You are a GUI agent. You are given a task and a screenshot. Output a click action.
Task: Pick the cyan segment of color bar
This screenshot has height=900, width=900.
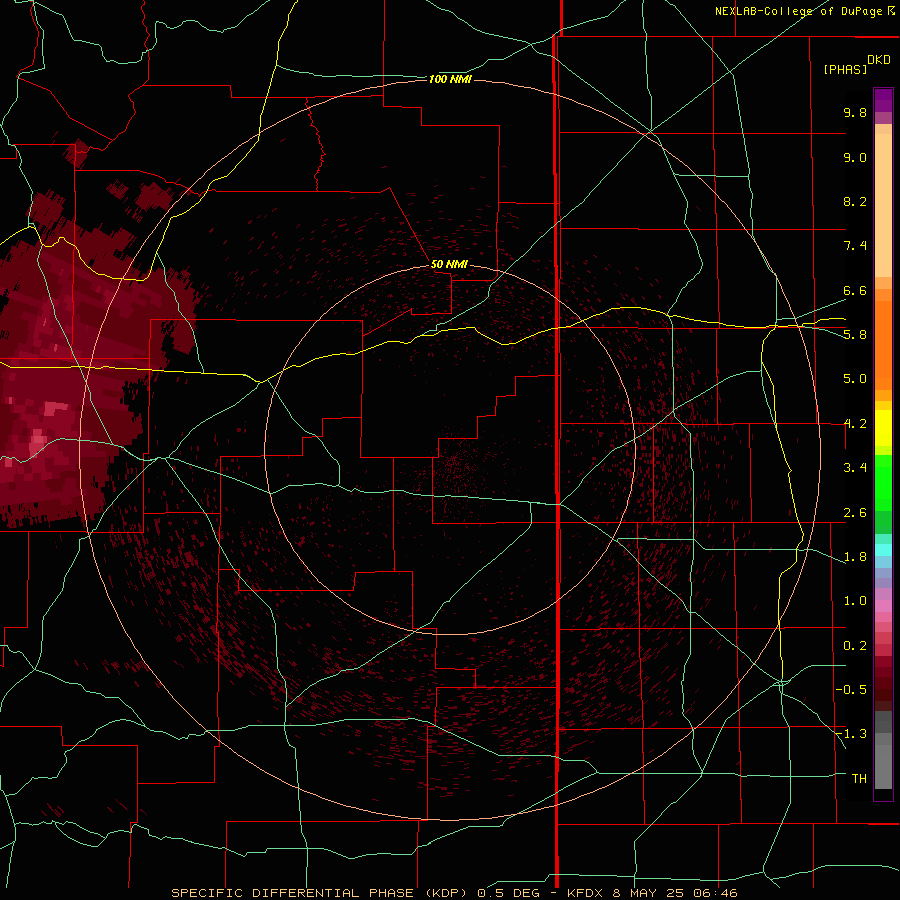tap(883, 550)
